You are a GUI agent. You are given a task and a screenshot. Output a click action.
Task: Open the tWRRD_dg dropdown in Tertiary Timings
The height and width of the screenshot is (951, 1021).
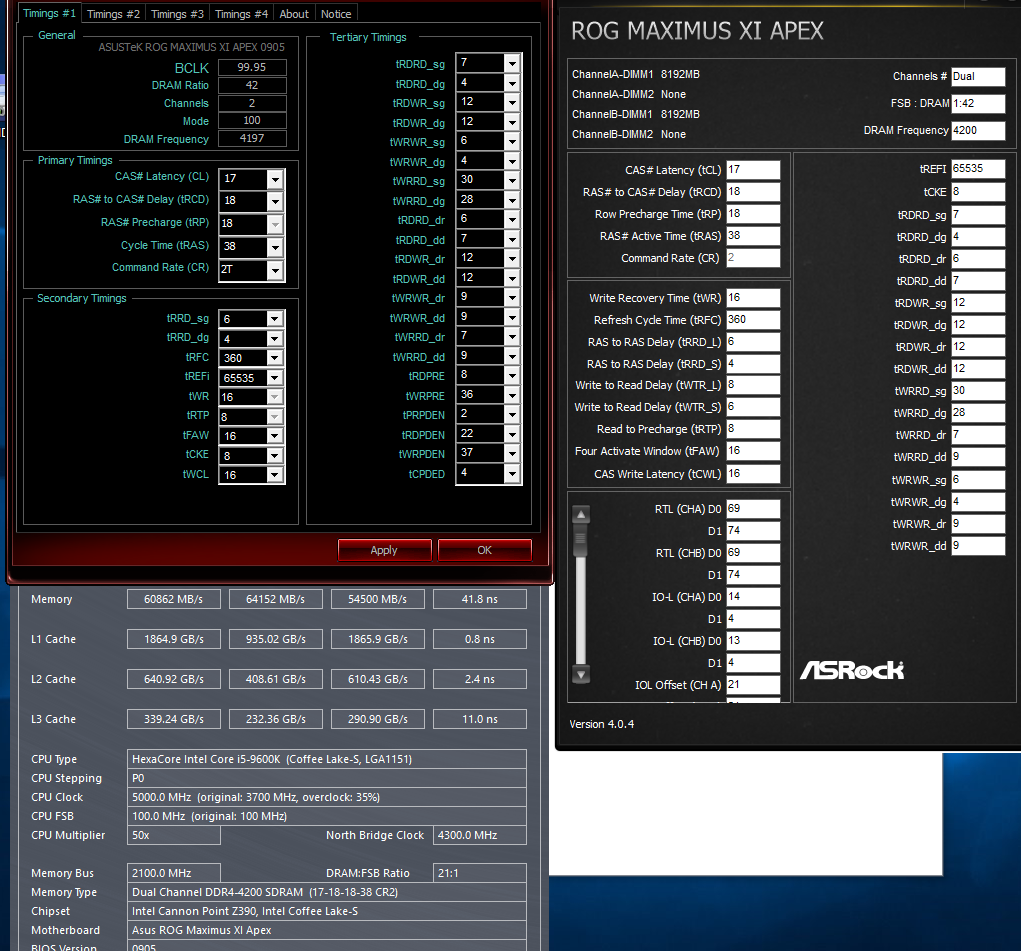pos(512,200)
